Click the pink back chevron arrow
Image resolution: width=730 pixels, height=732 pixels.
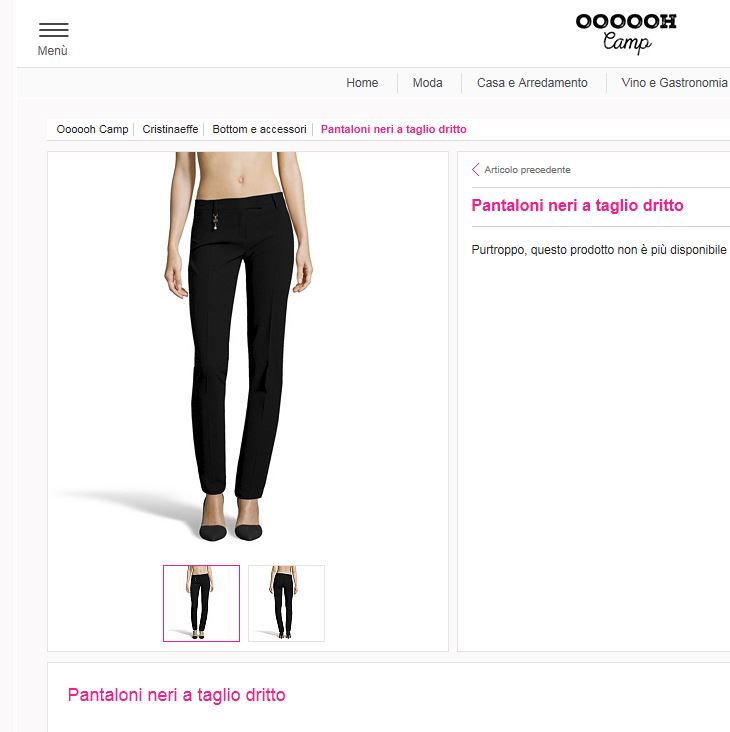(x=476, y=169)
